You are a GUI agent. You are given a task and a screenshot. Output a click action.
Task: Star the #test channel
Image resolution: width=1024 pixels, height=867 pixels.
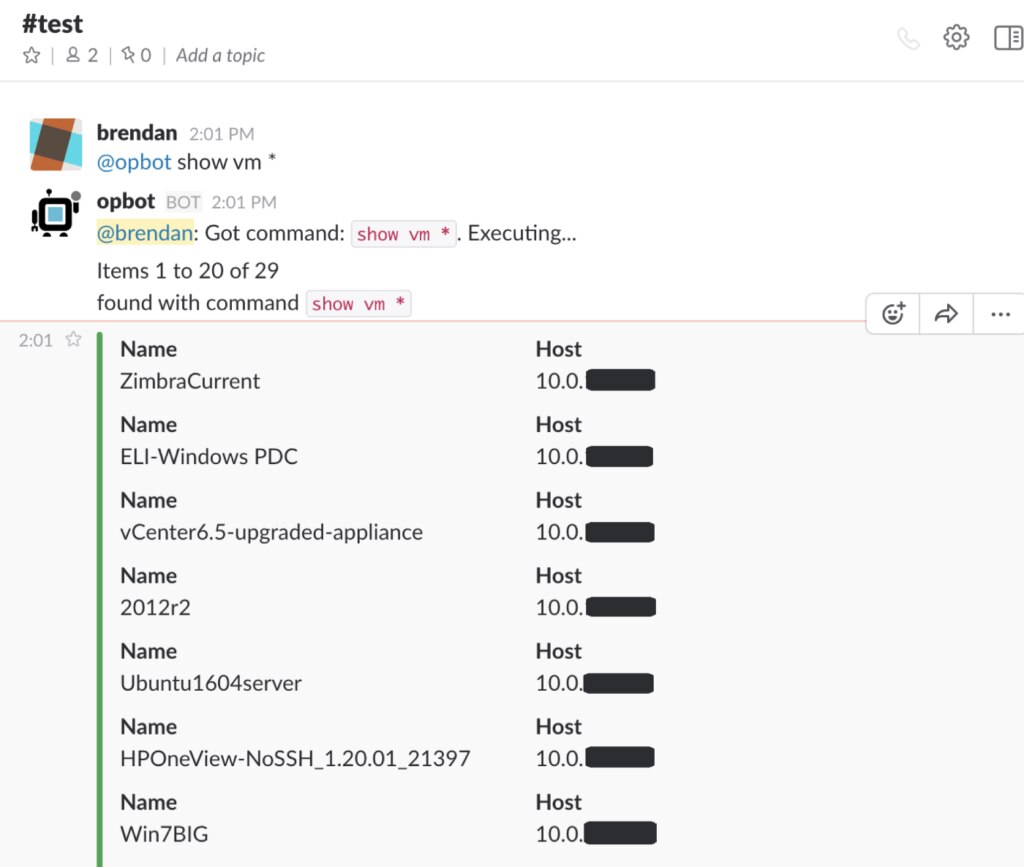(31, 56)
